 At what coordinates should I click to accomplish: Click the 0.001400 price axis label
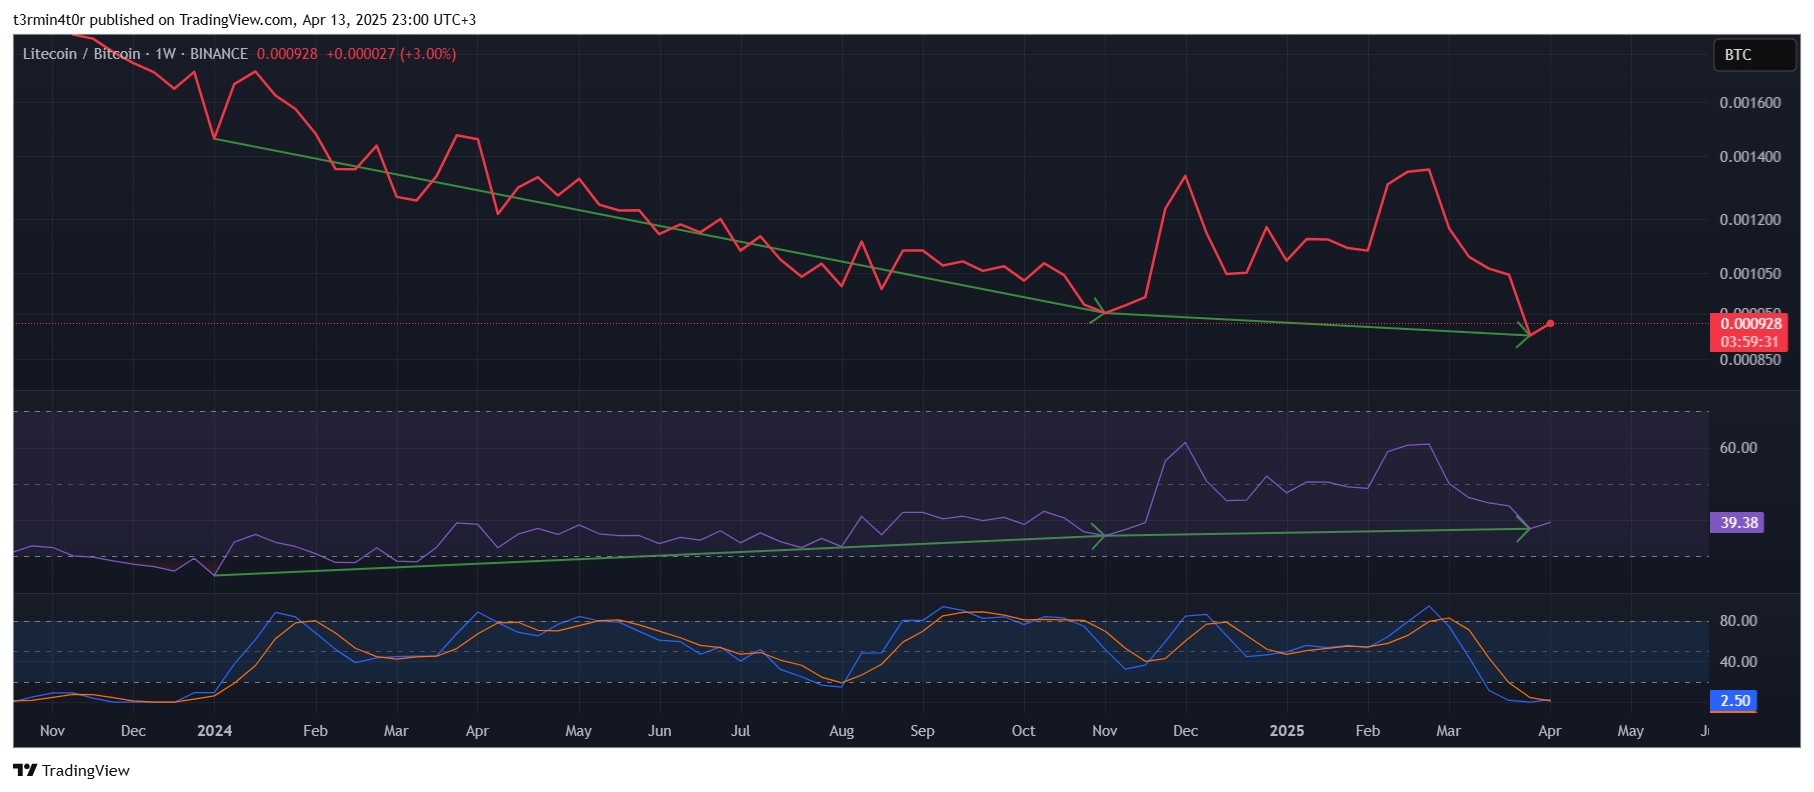pyautogui.click(x=1749, y=157)
